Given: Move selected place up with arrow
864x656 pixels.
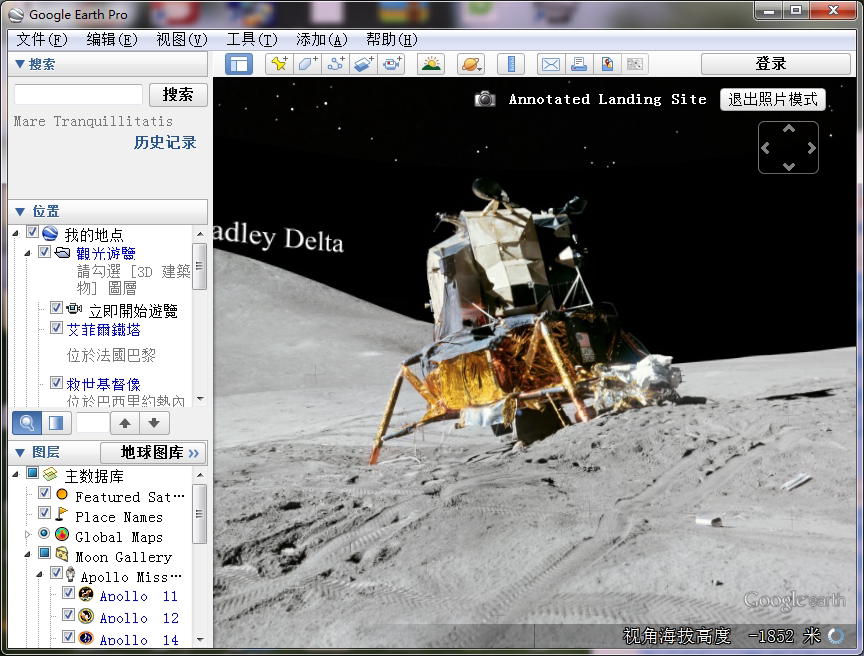Looking at the screenshot, I should coord(125,423).
